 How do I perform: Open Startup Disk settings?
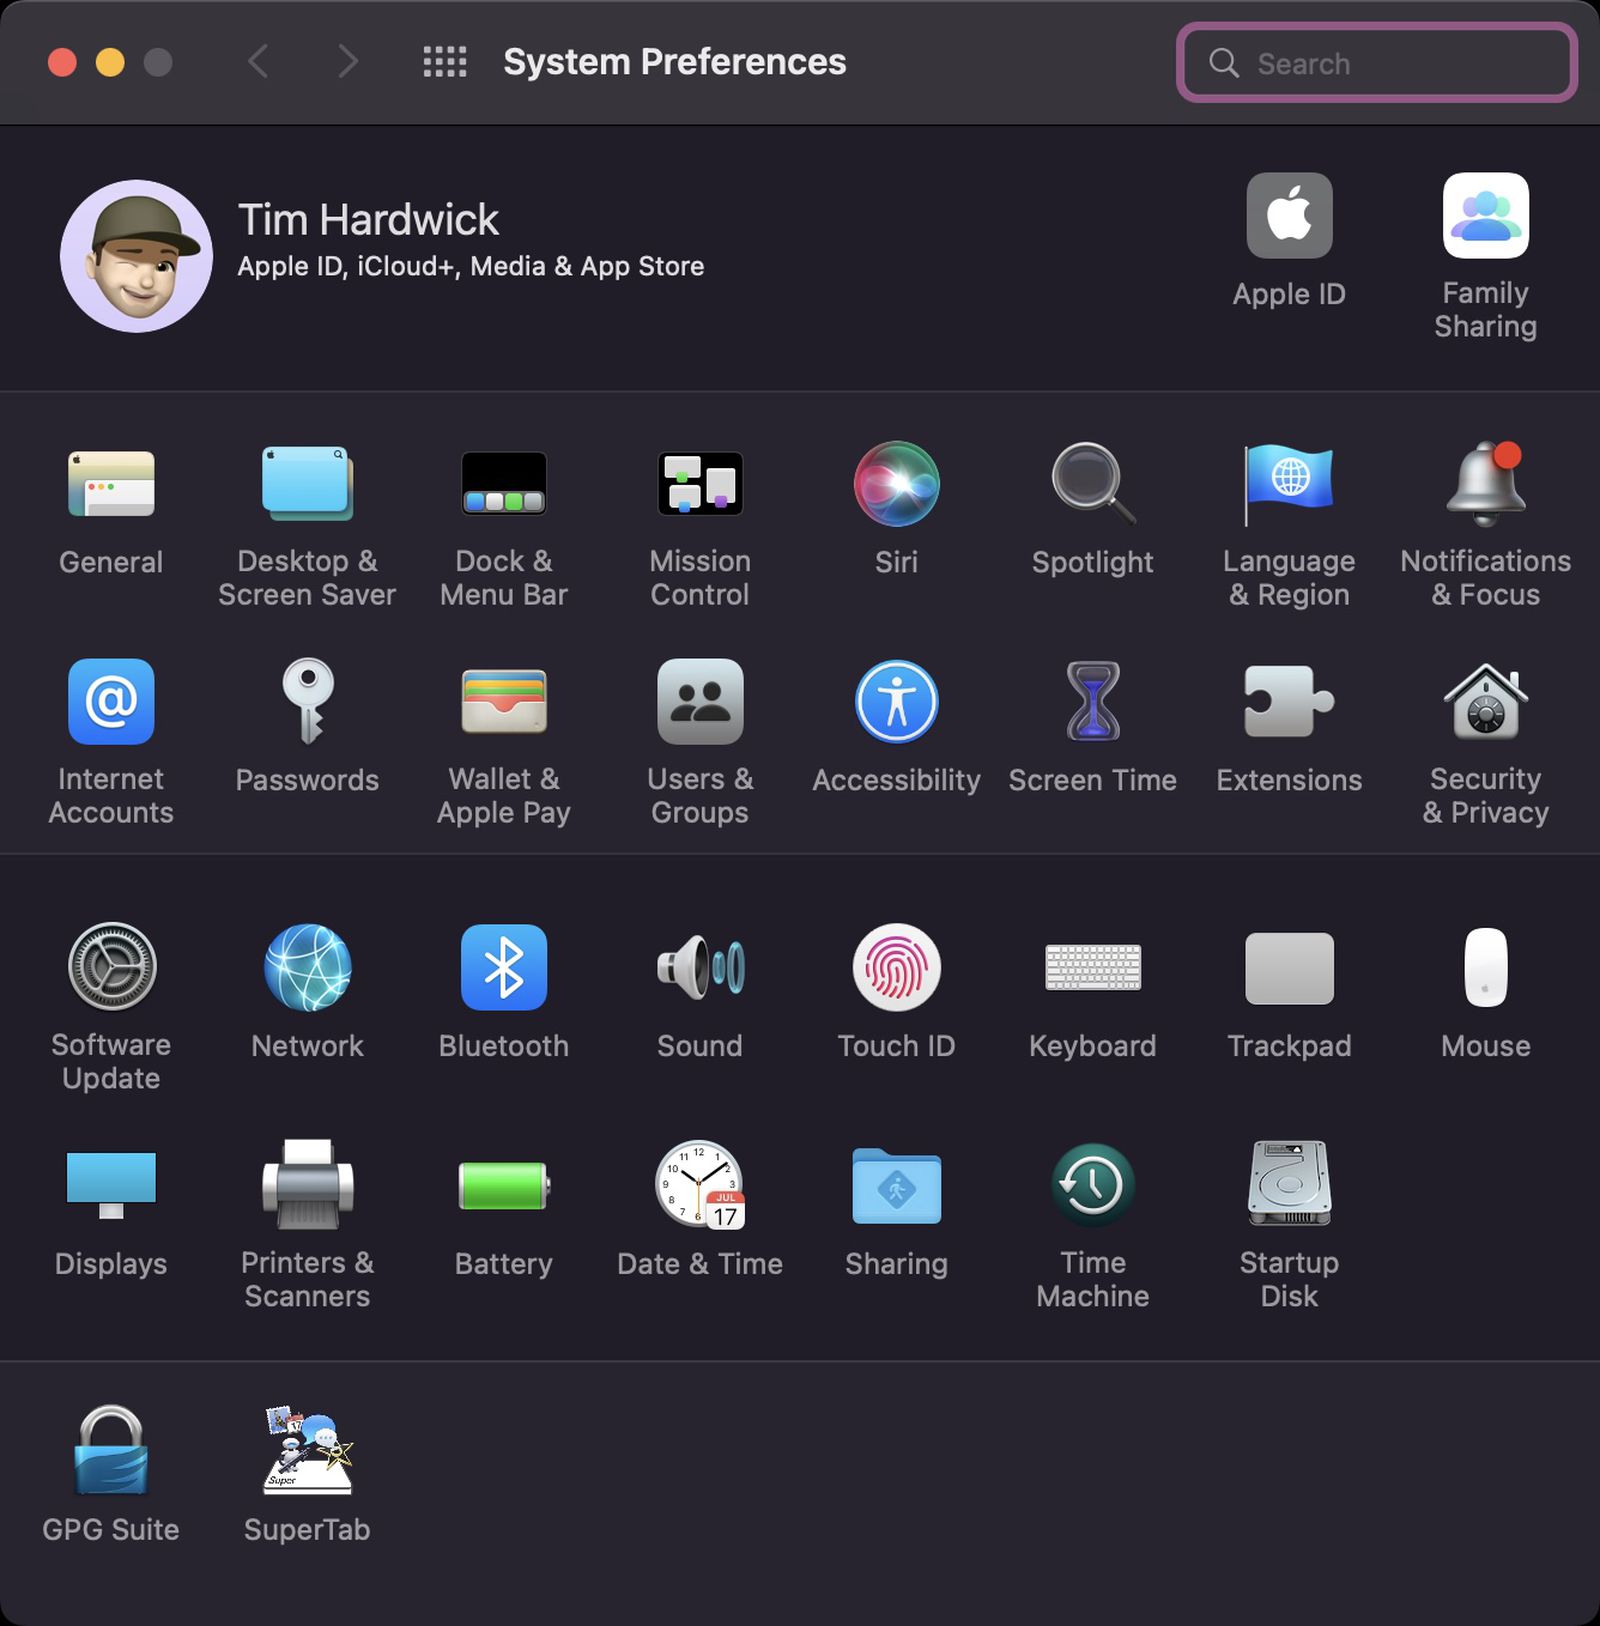(1289, 1186)
